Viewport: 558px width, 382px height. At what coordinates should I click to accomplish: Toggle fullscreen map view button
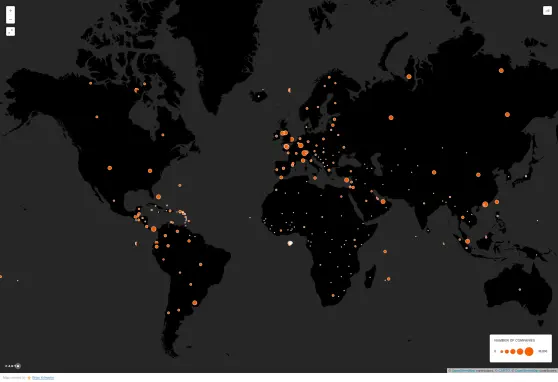[10, 31]
